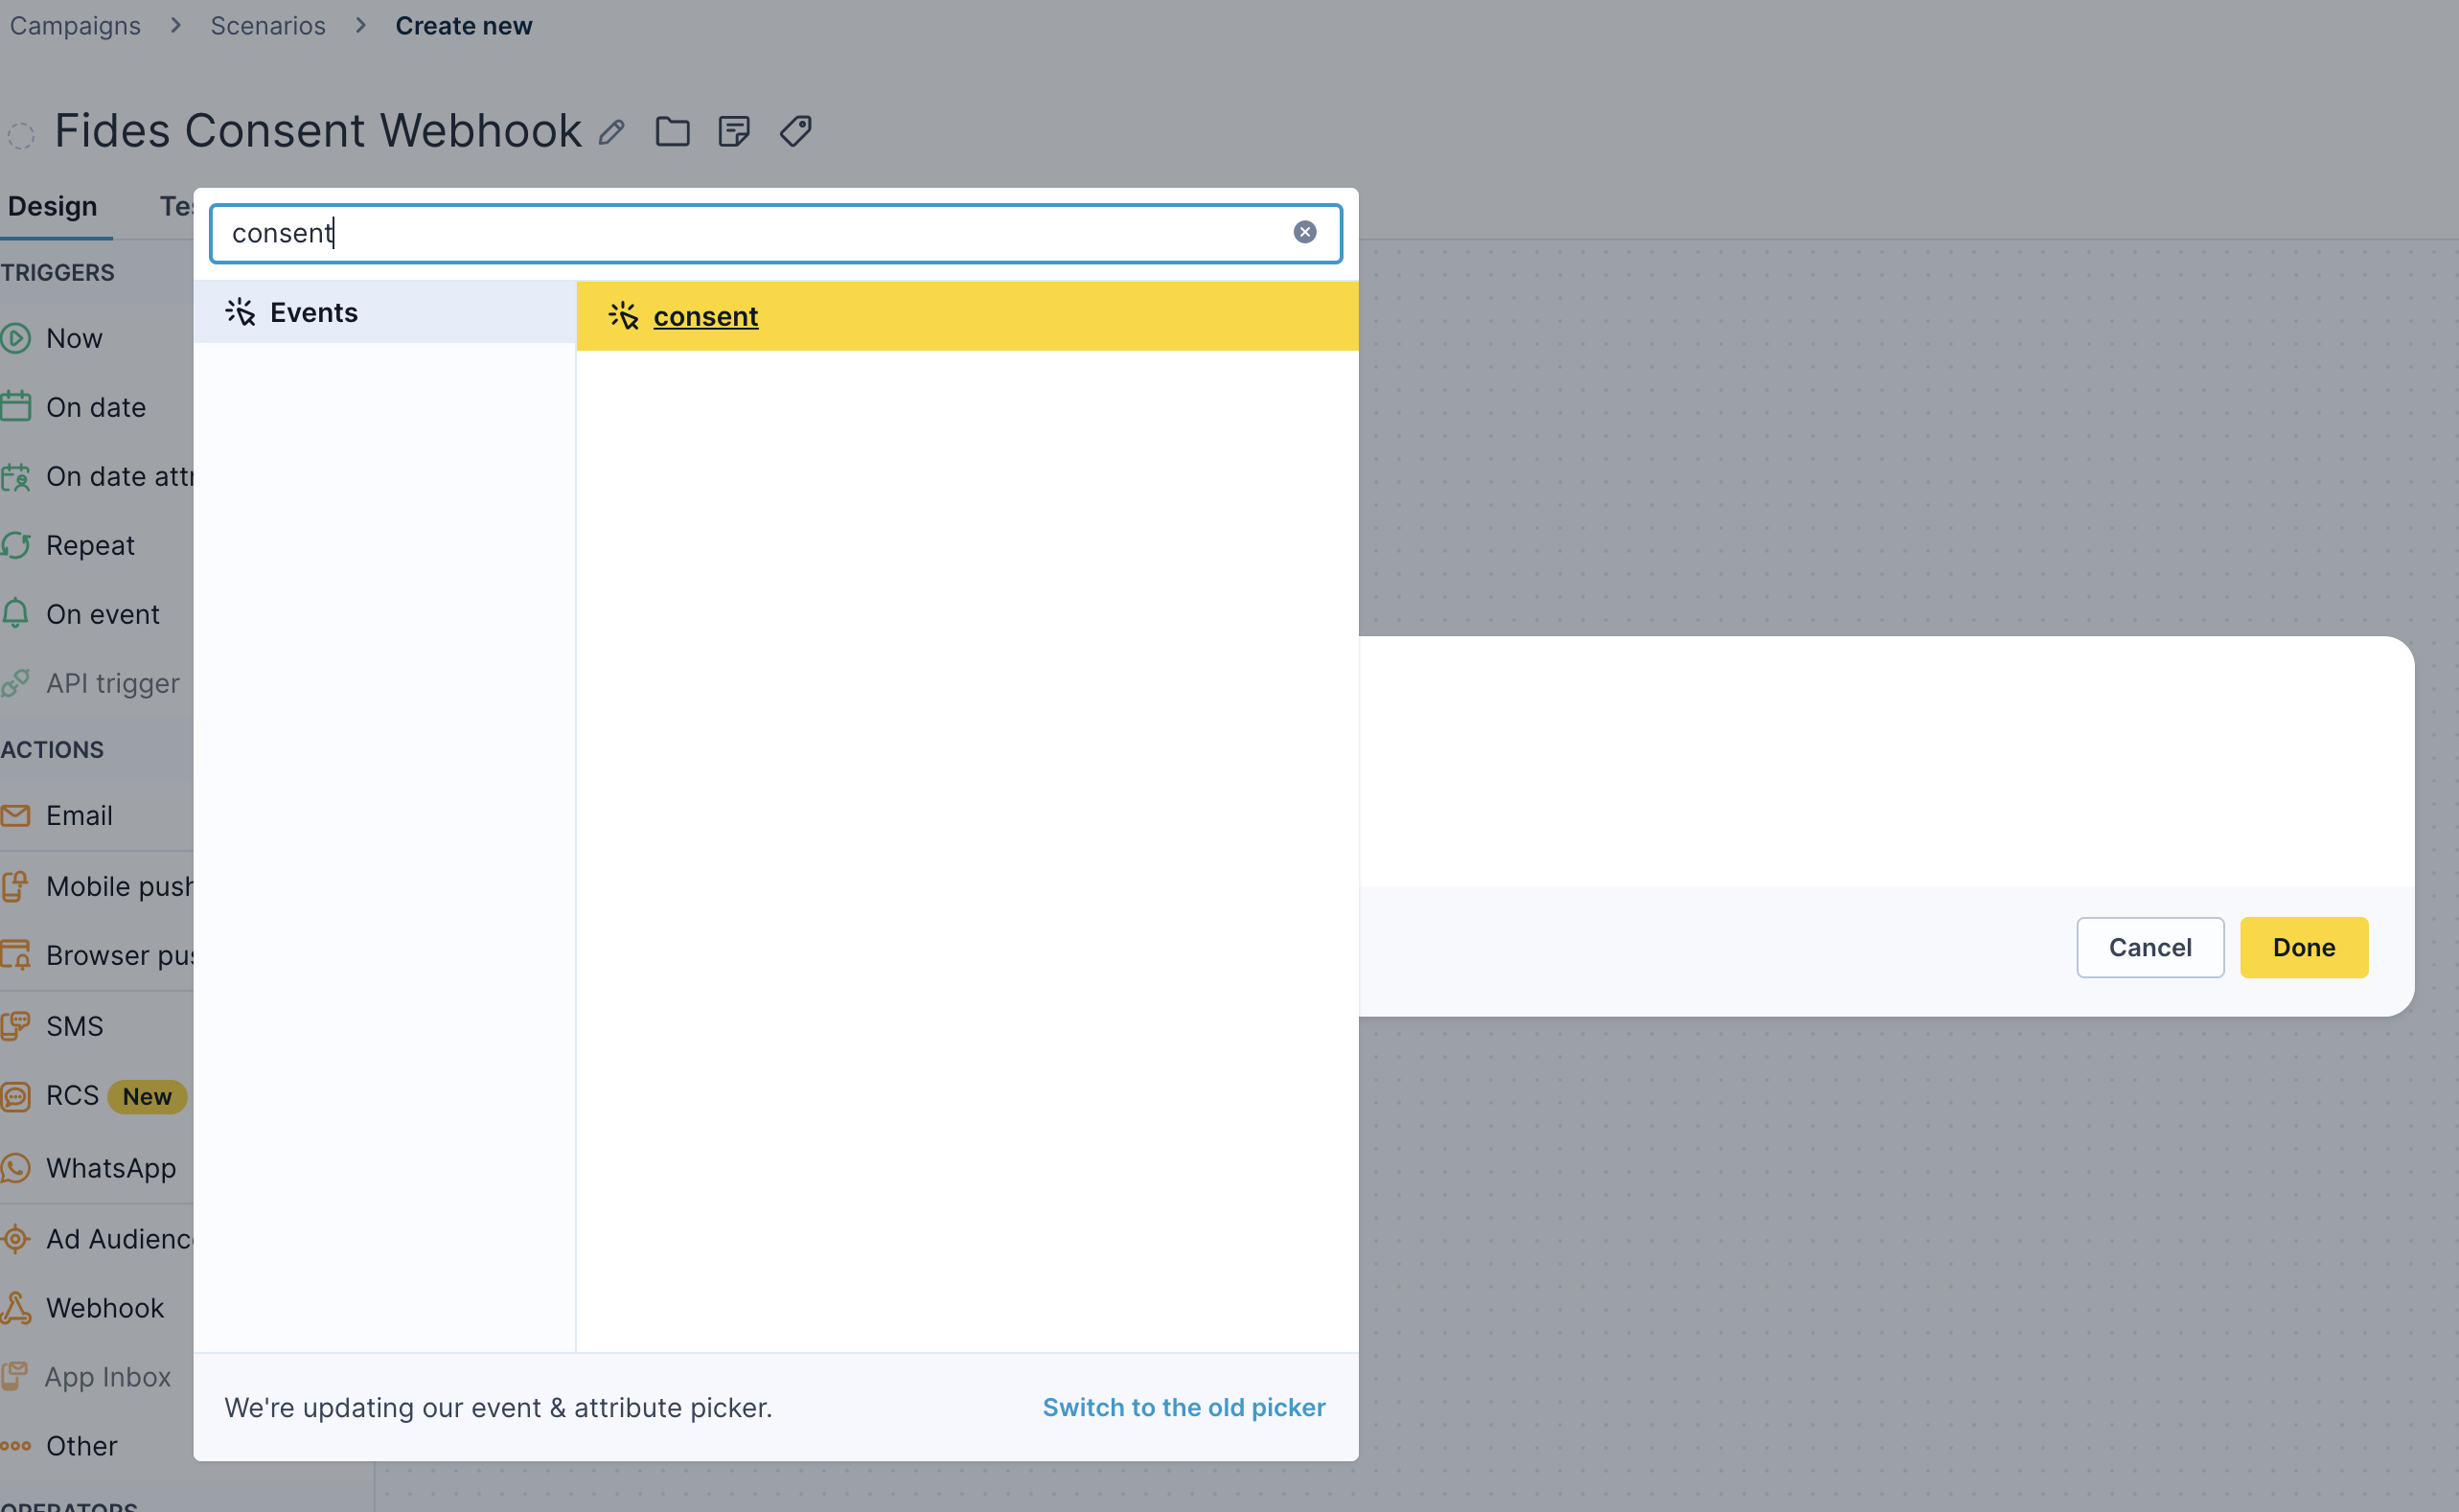Select the consent event result
The image size is (2459, 1512).
(705, 317)
